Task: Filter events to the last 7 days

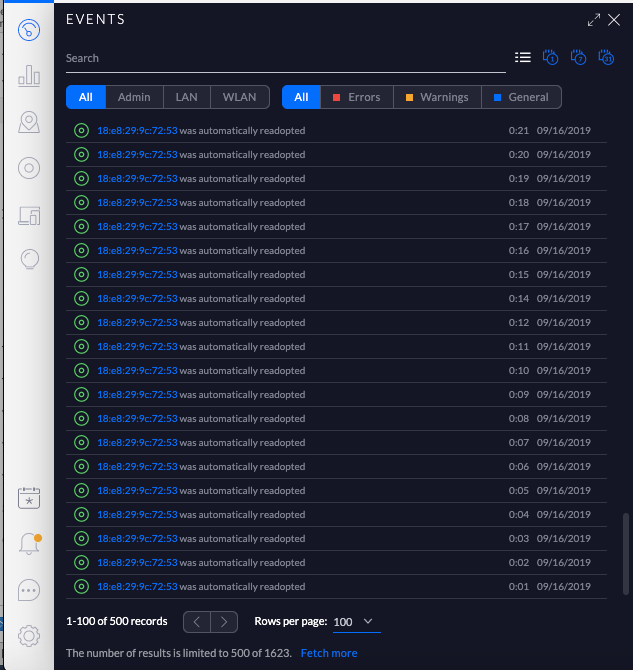Action: coord(578,57)
